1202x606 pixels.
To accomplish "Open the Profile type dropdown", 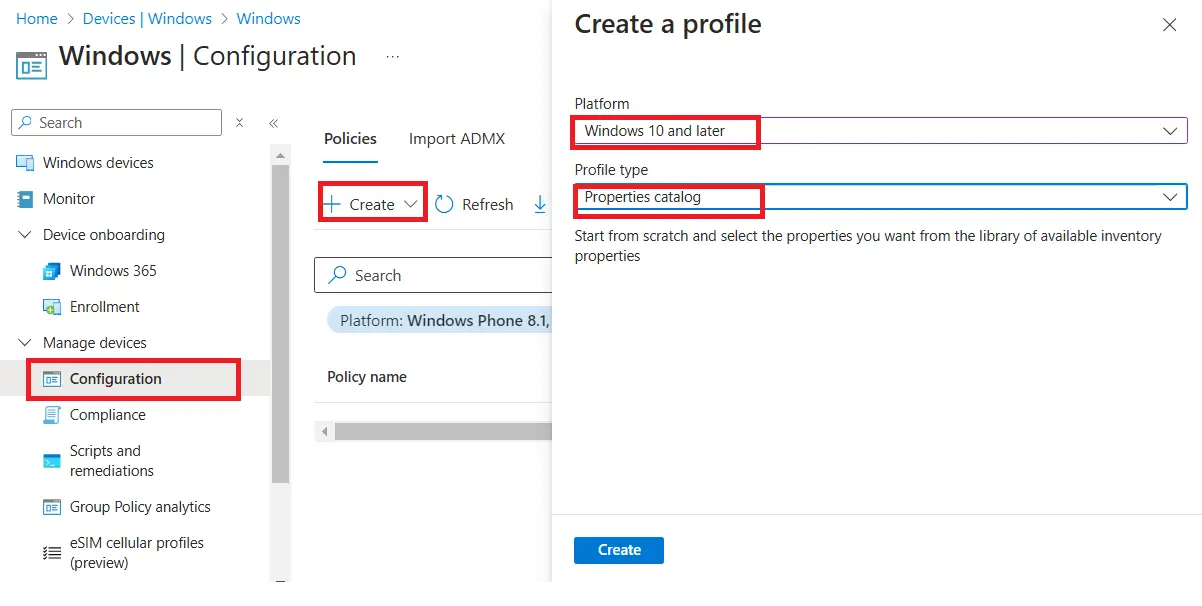I will (x=1169, y=197).
